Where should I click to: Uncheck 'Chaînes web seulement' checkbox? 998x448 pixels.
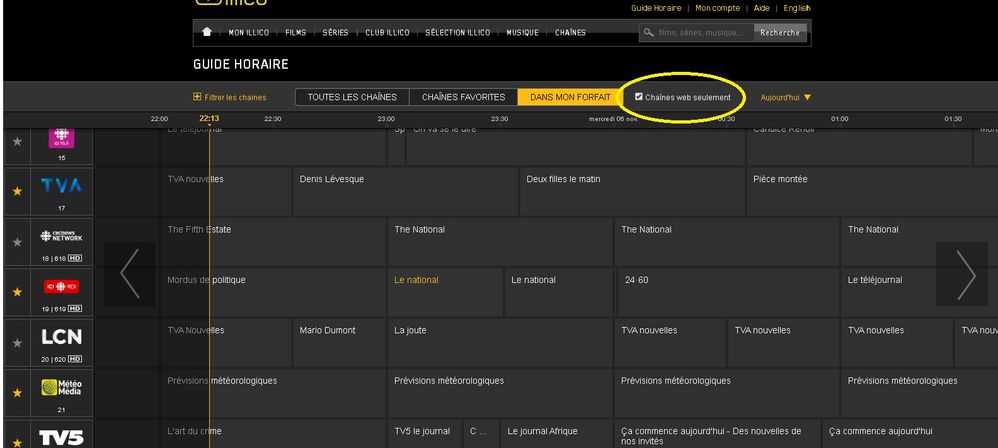click(x=639, y=97)
